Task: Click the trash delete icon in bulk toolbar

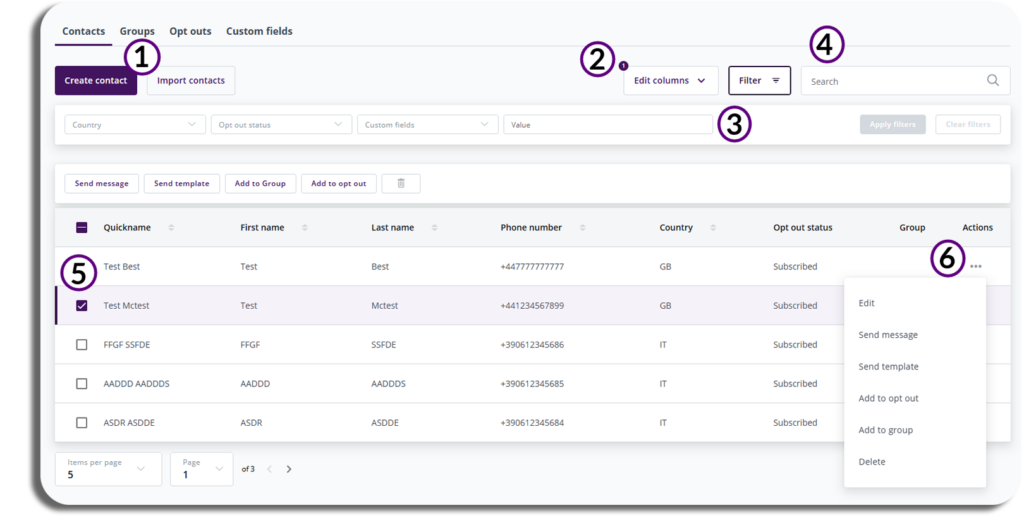Action: 401,184
